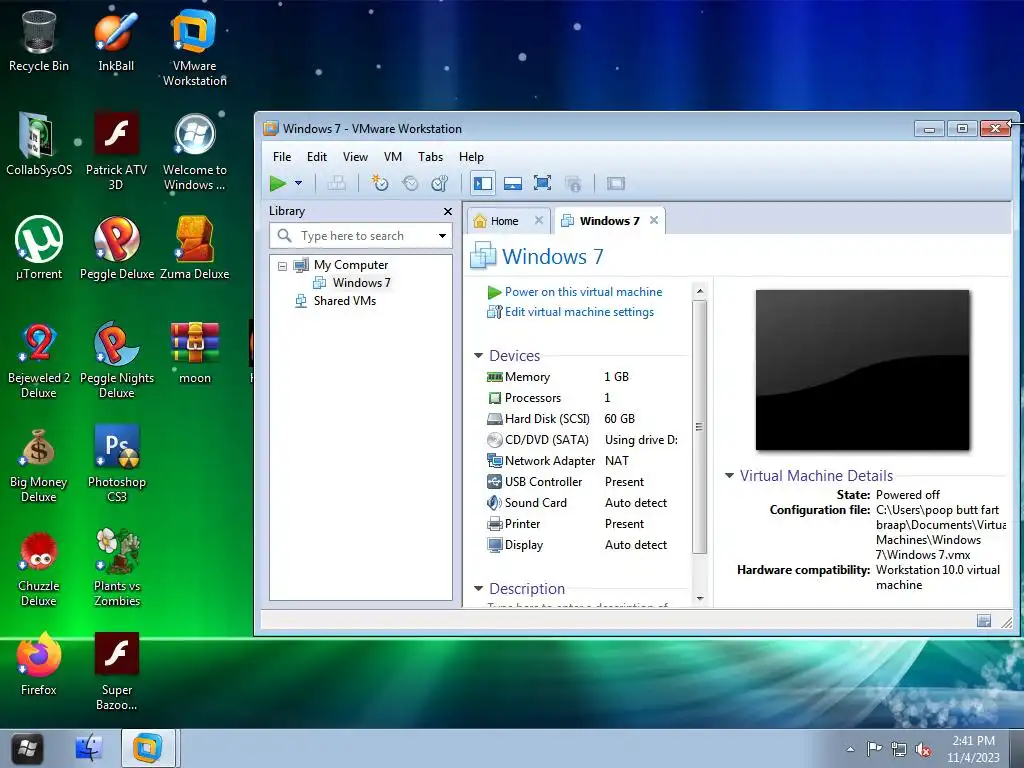The image size is (1024, 768).
Task: Click the scroll down arrow in devices pane
Action: (699, 598)
